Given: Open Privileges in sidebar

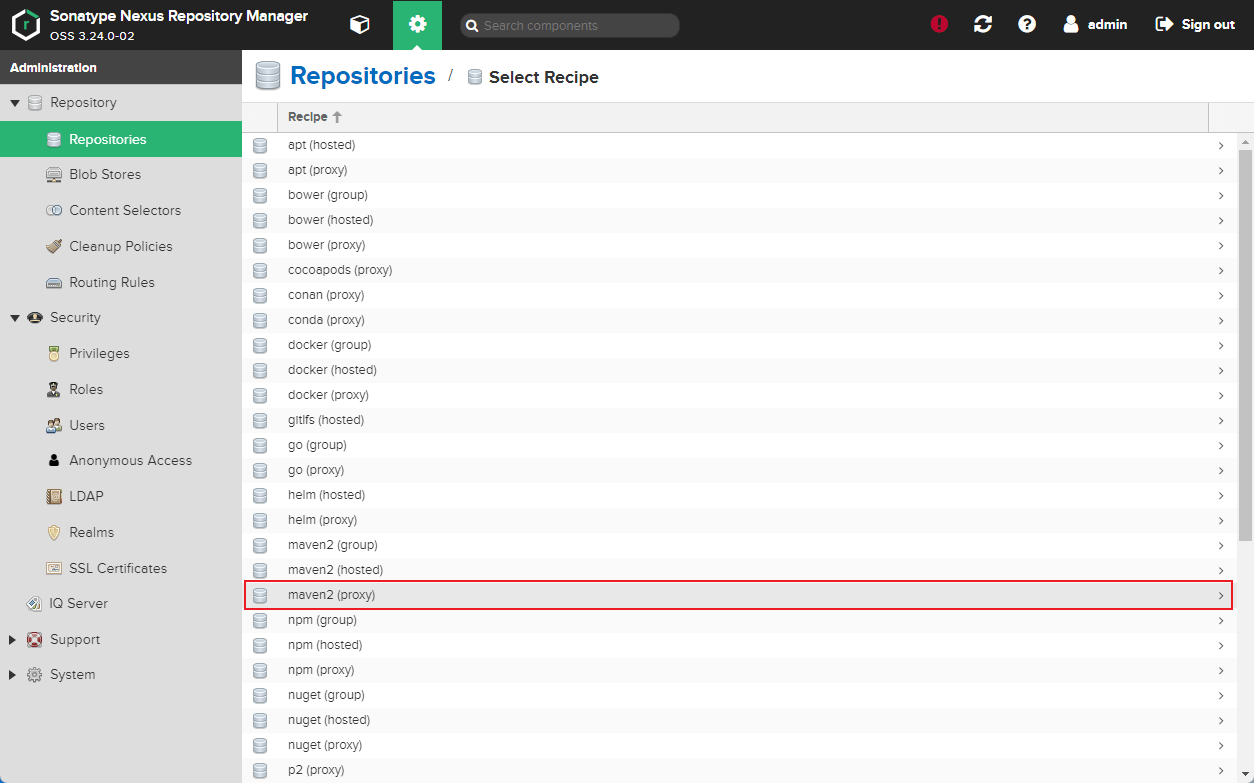Looking at the screenshot, I should [121, 353].
